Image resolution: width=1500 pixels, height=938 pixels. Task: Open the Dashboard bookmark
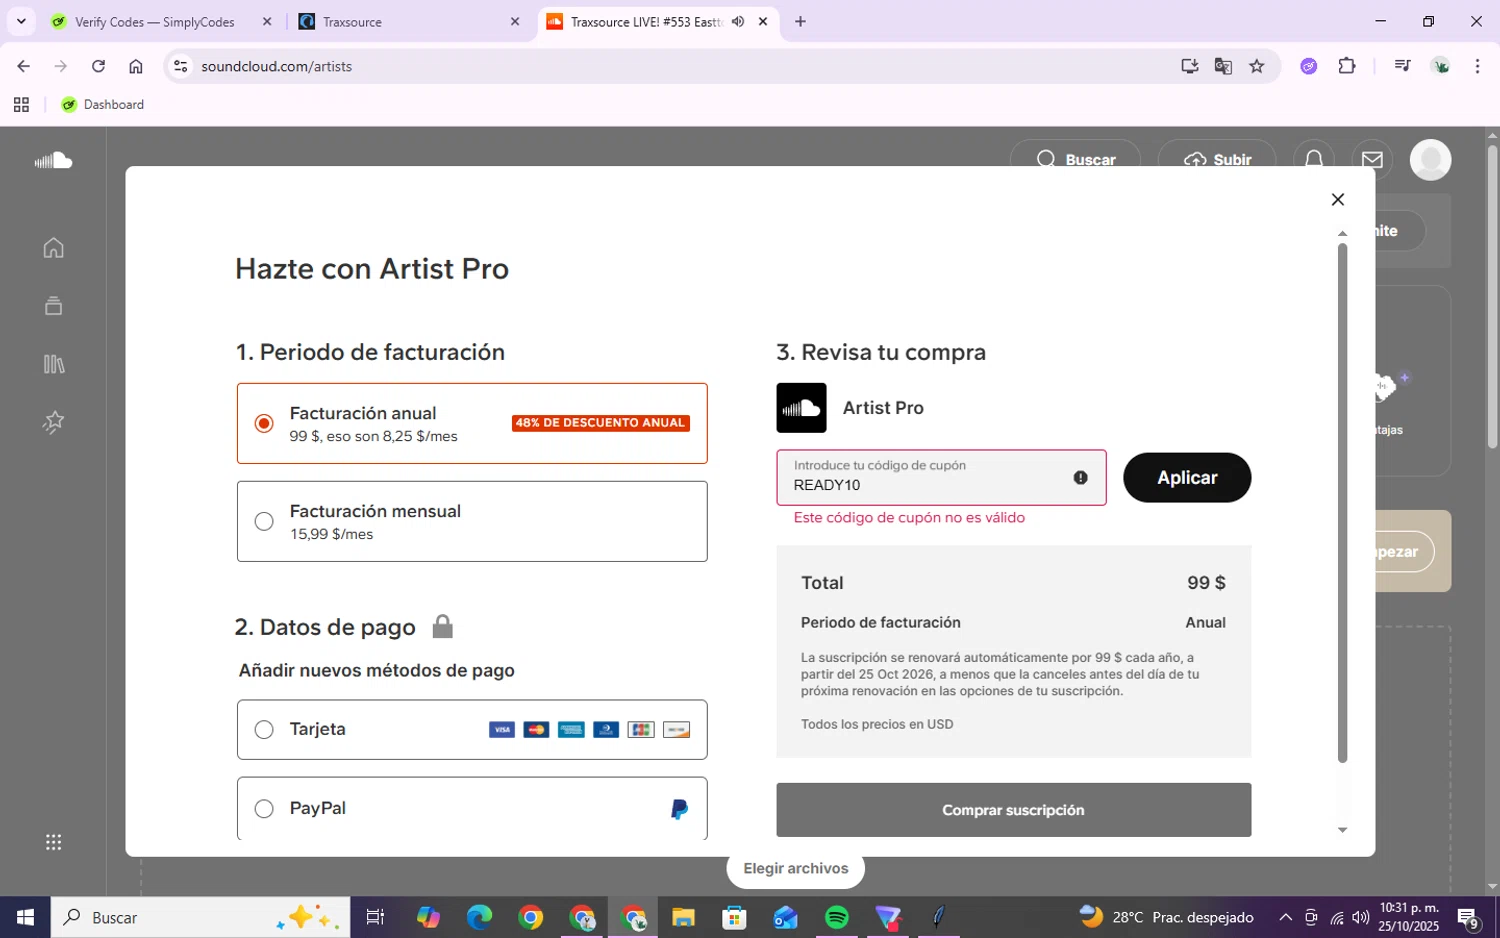(x=103, y=104)
